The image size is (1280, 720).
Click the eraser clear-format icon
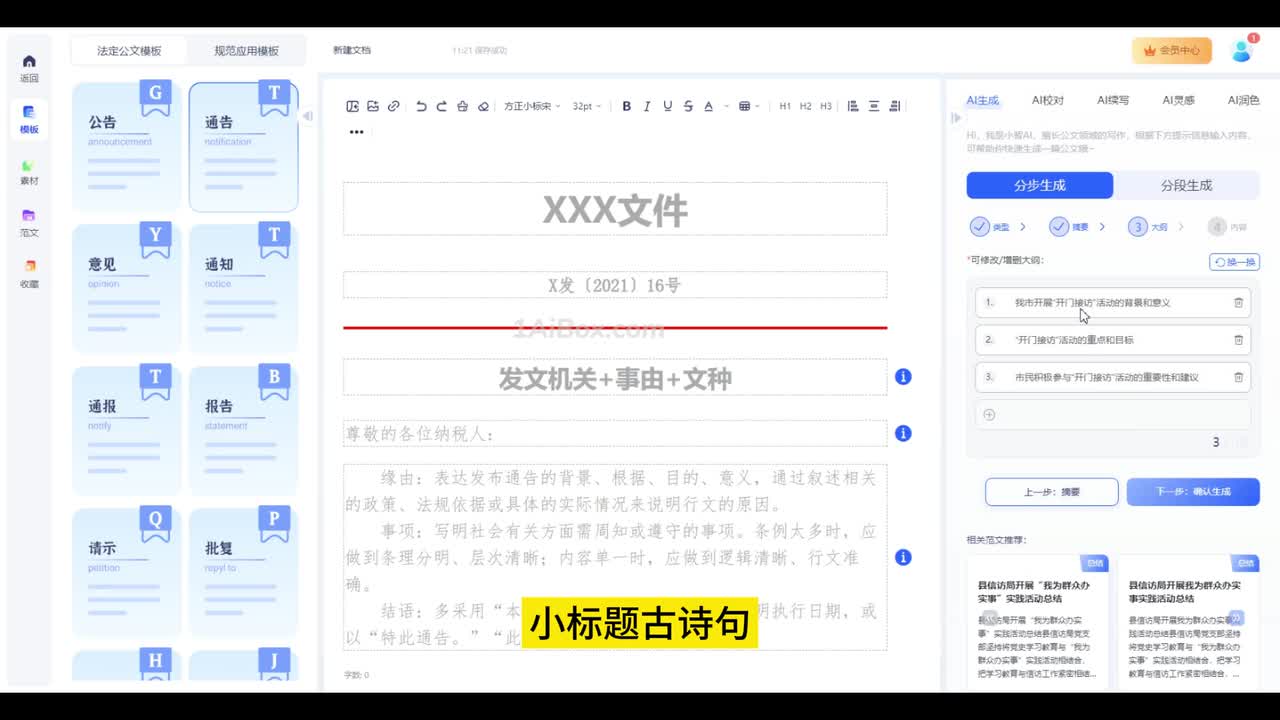pyautogui.click(x=483, y=106)
